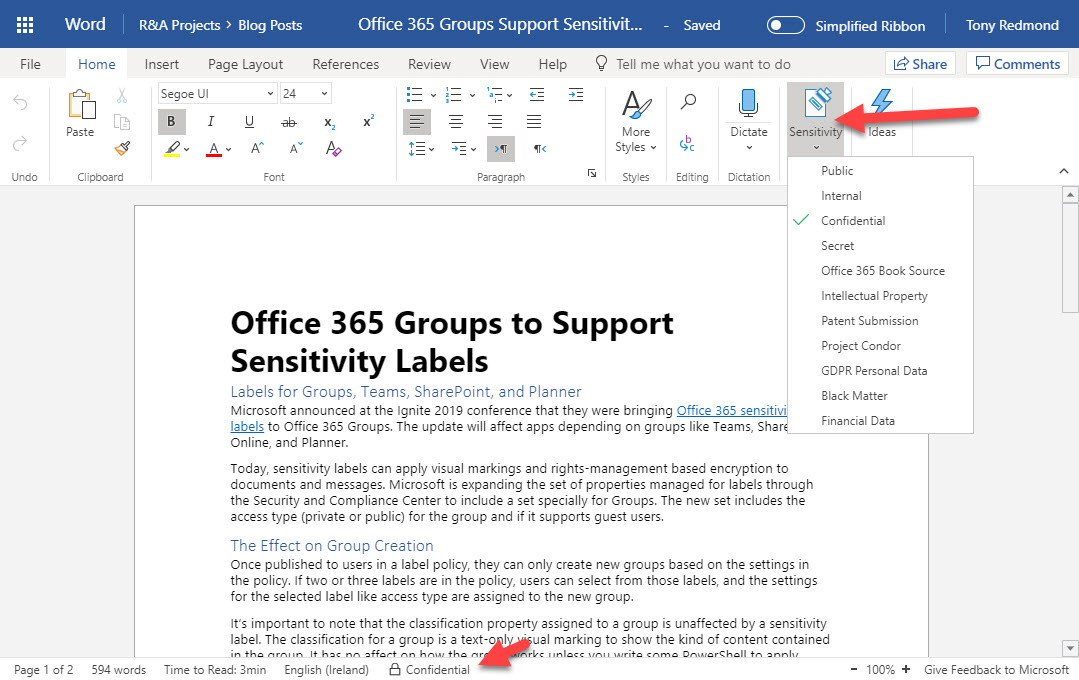Open the special indent dropdown
This screenshot has width=1079, height=680.
coord(464,149)
